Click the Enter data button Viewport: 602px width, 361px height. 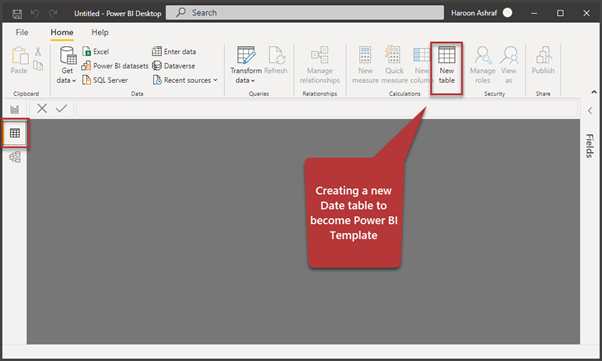point(174,51)
